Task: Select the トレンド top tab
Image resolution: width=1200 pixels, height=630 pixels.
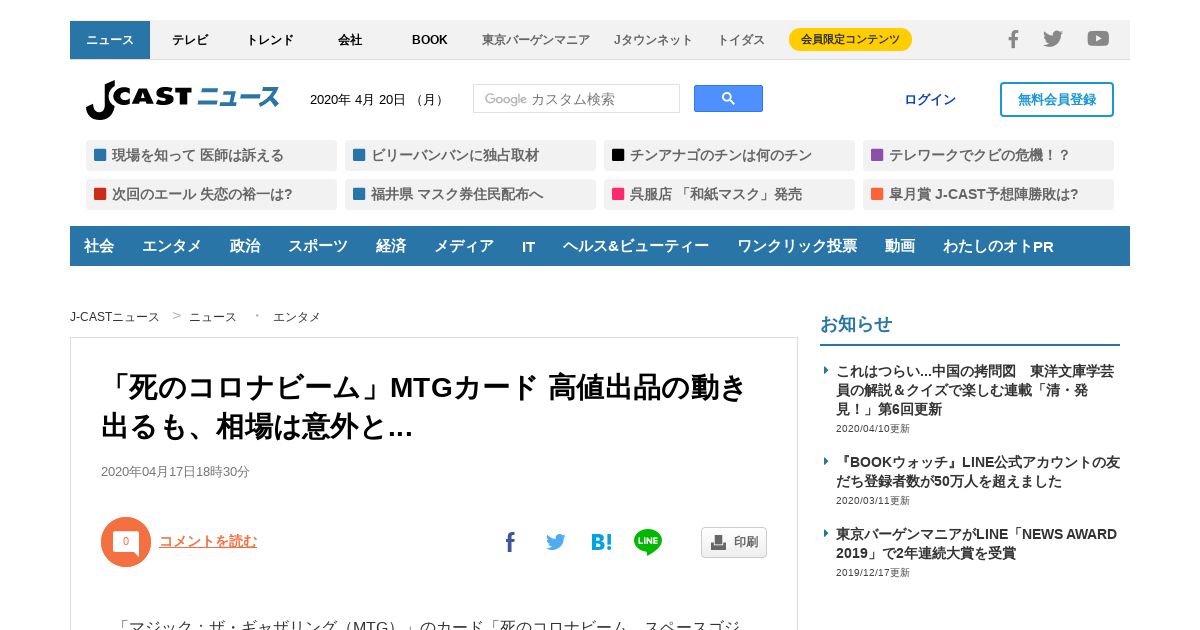Action: coord(270,40)
